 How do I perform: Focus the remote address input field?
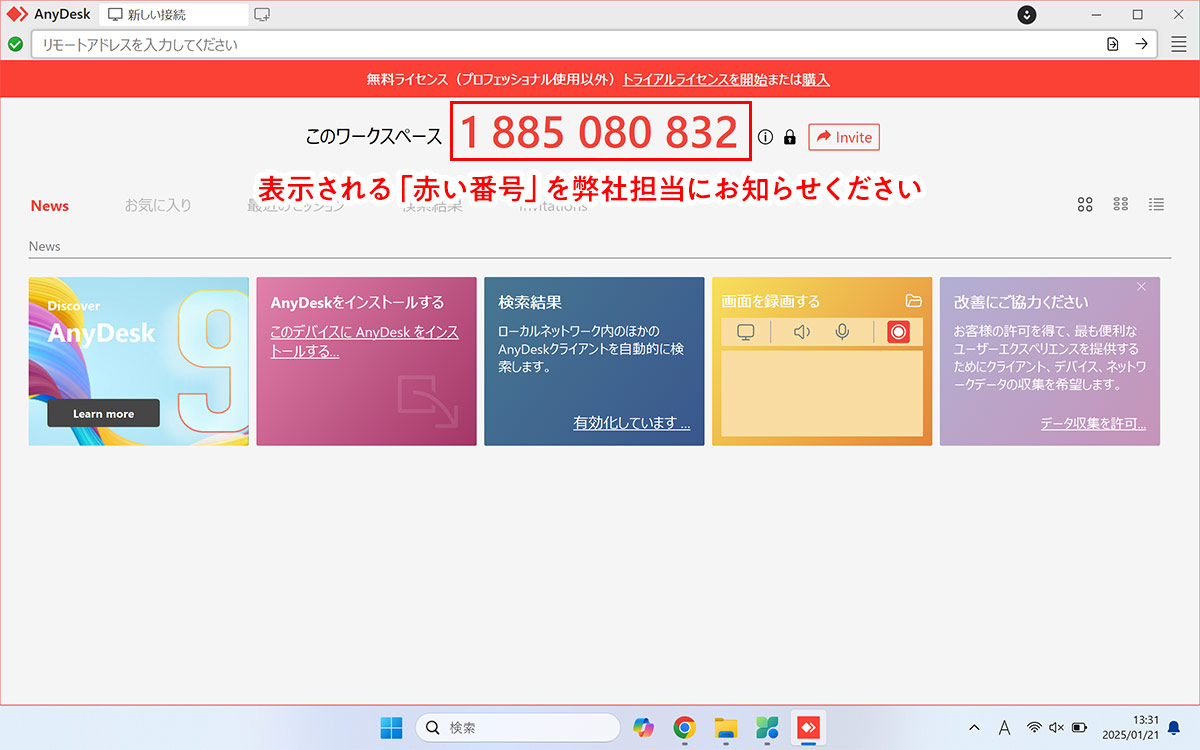594,44
